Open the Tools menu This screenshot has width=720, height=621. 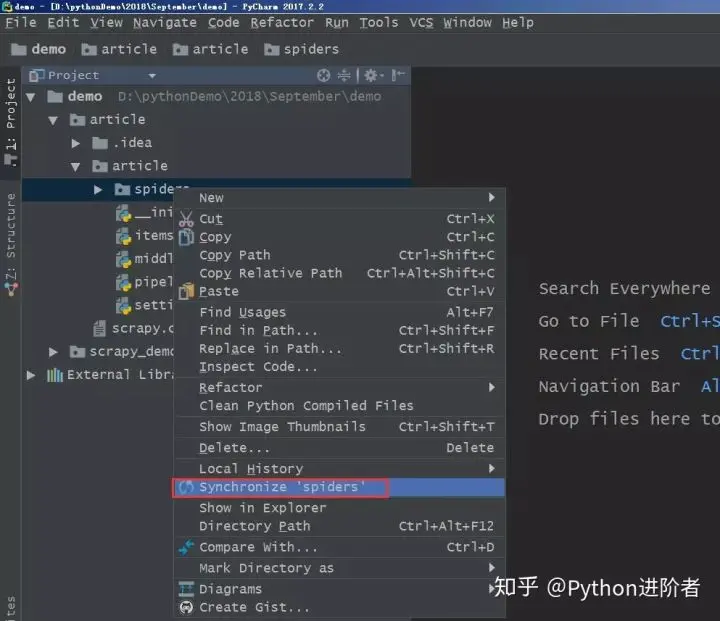[x=379, y=23]
